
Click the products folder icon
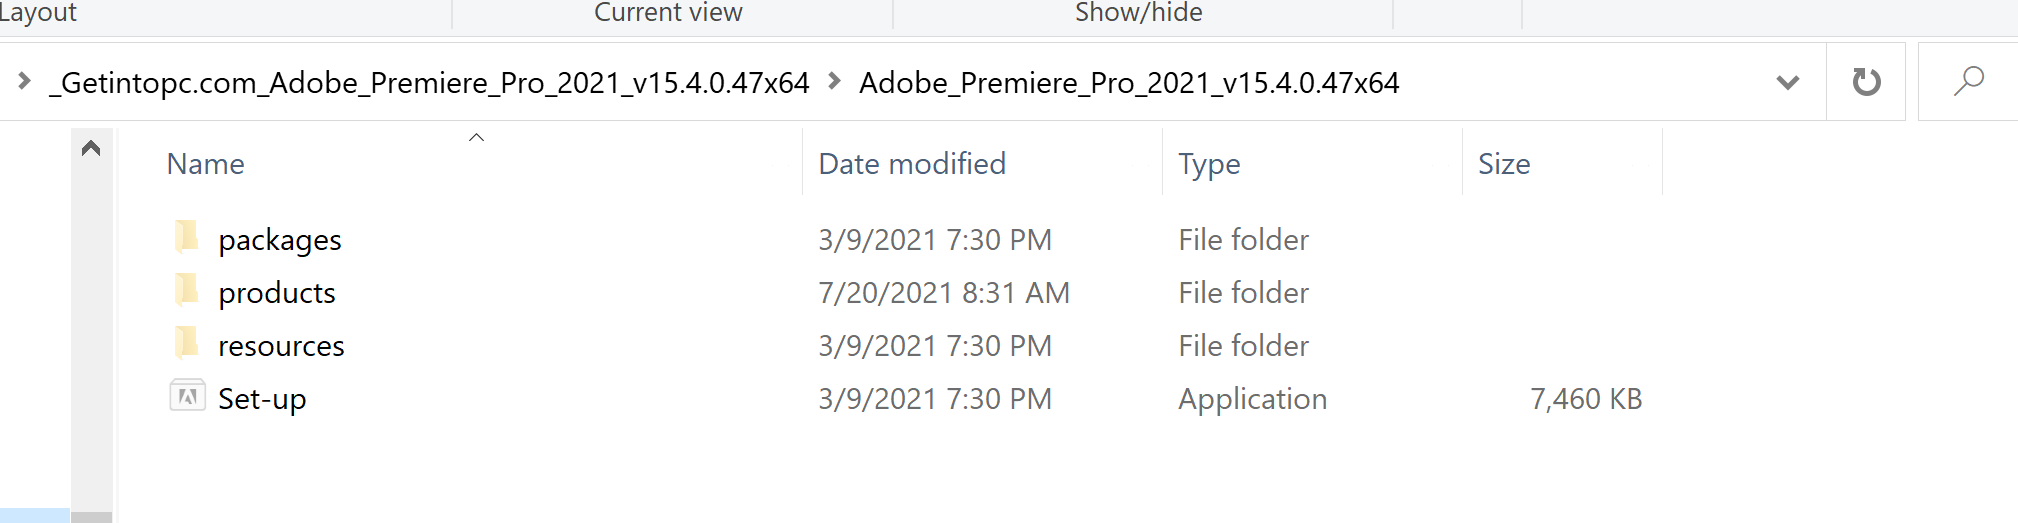coord(186,290)
